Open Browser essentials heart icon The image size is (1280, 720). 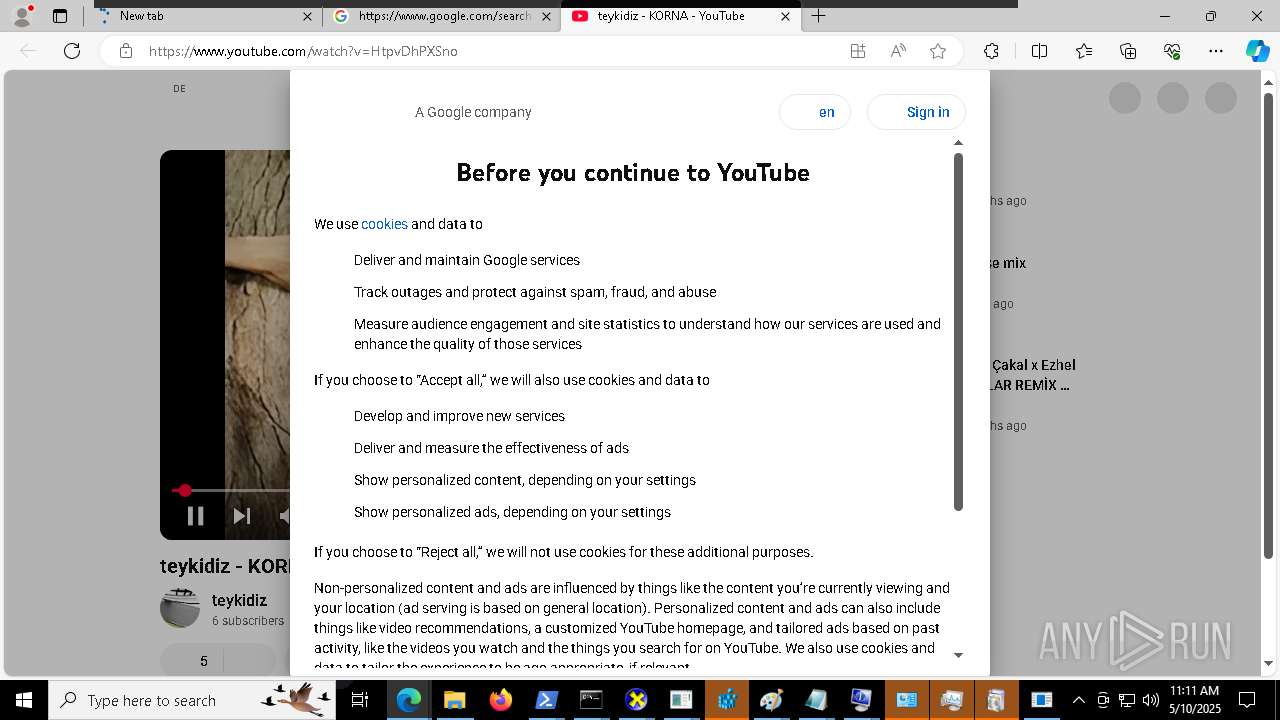[x=1172, y=51]
